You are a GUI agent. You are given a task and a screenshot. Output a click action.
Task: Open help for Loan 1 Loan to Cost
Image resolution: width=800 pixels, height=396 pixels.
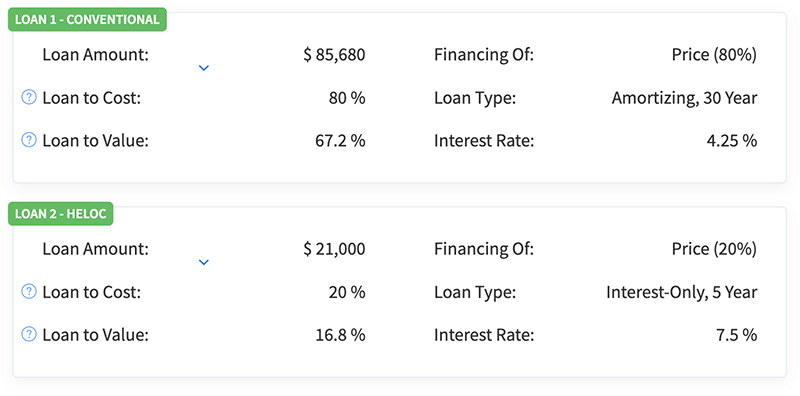(29, 97)
